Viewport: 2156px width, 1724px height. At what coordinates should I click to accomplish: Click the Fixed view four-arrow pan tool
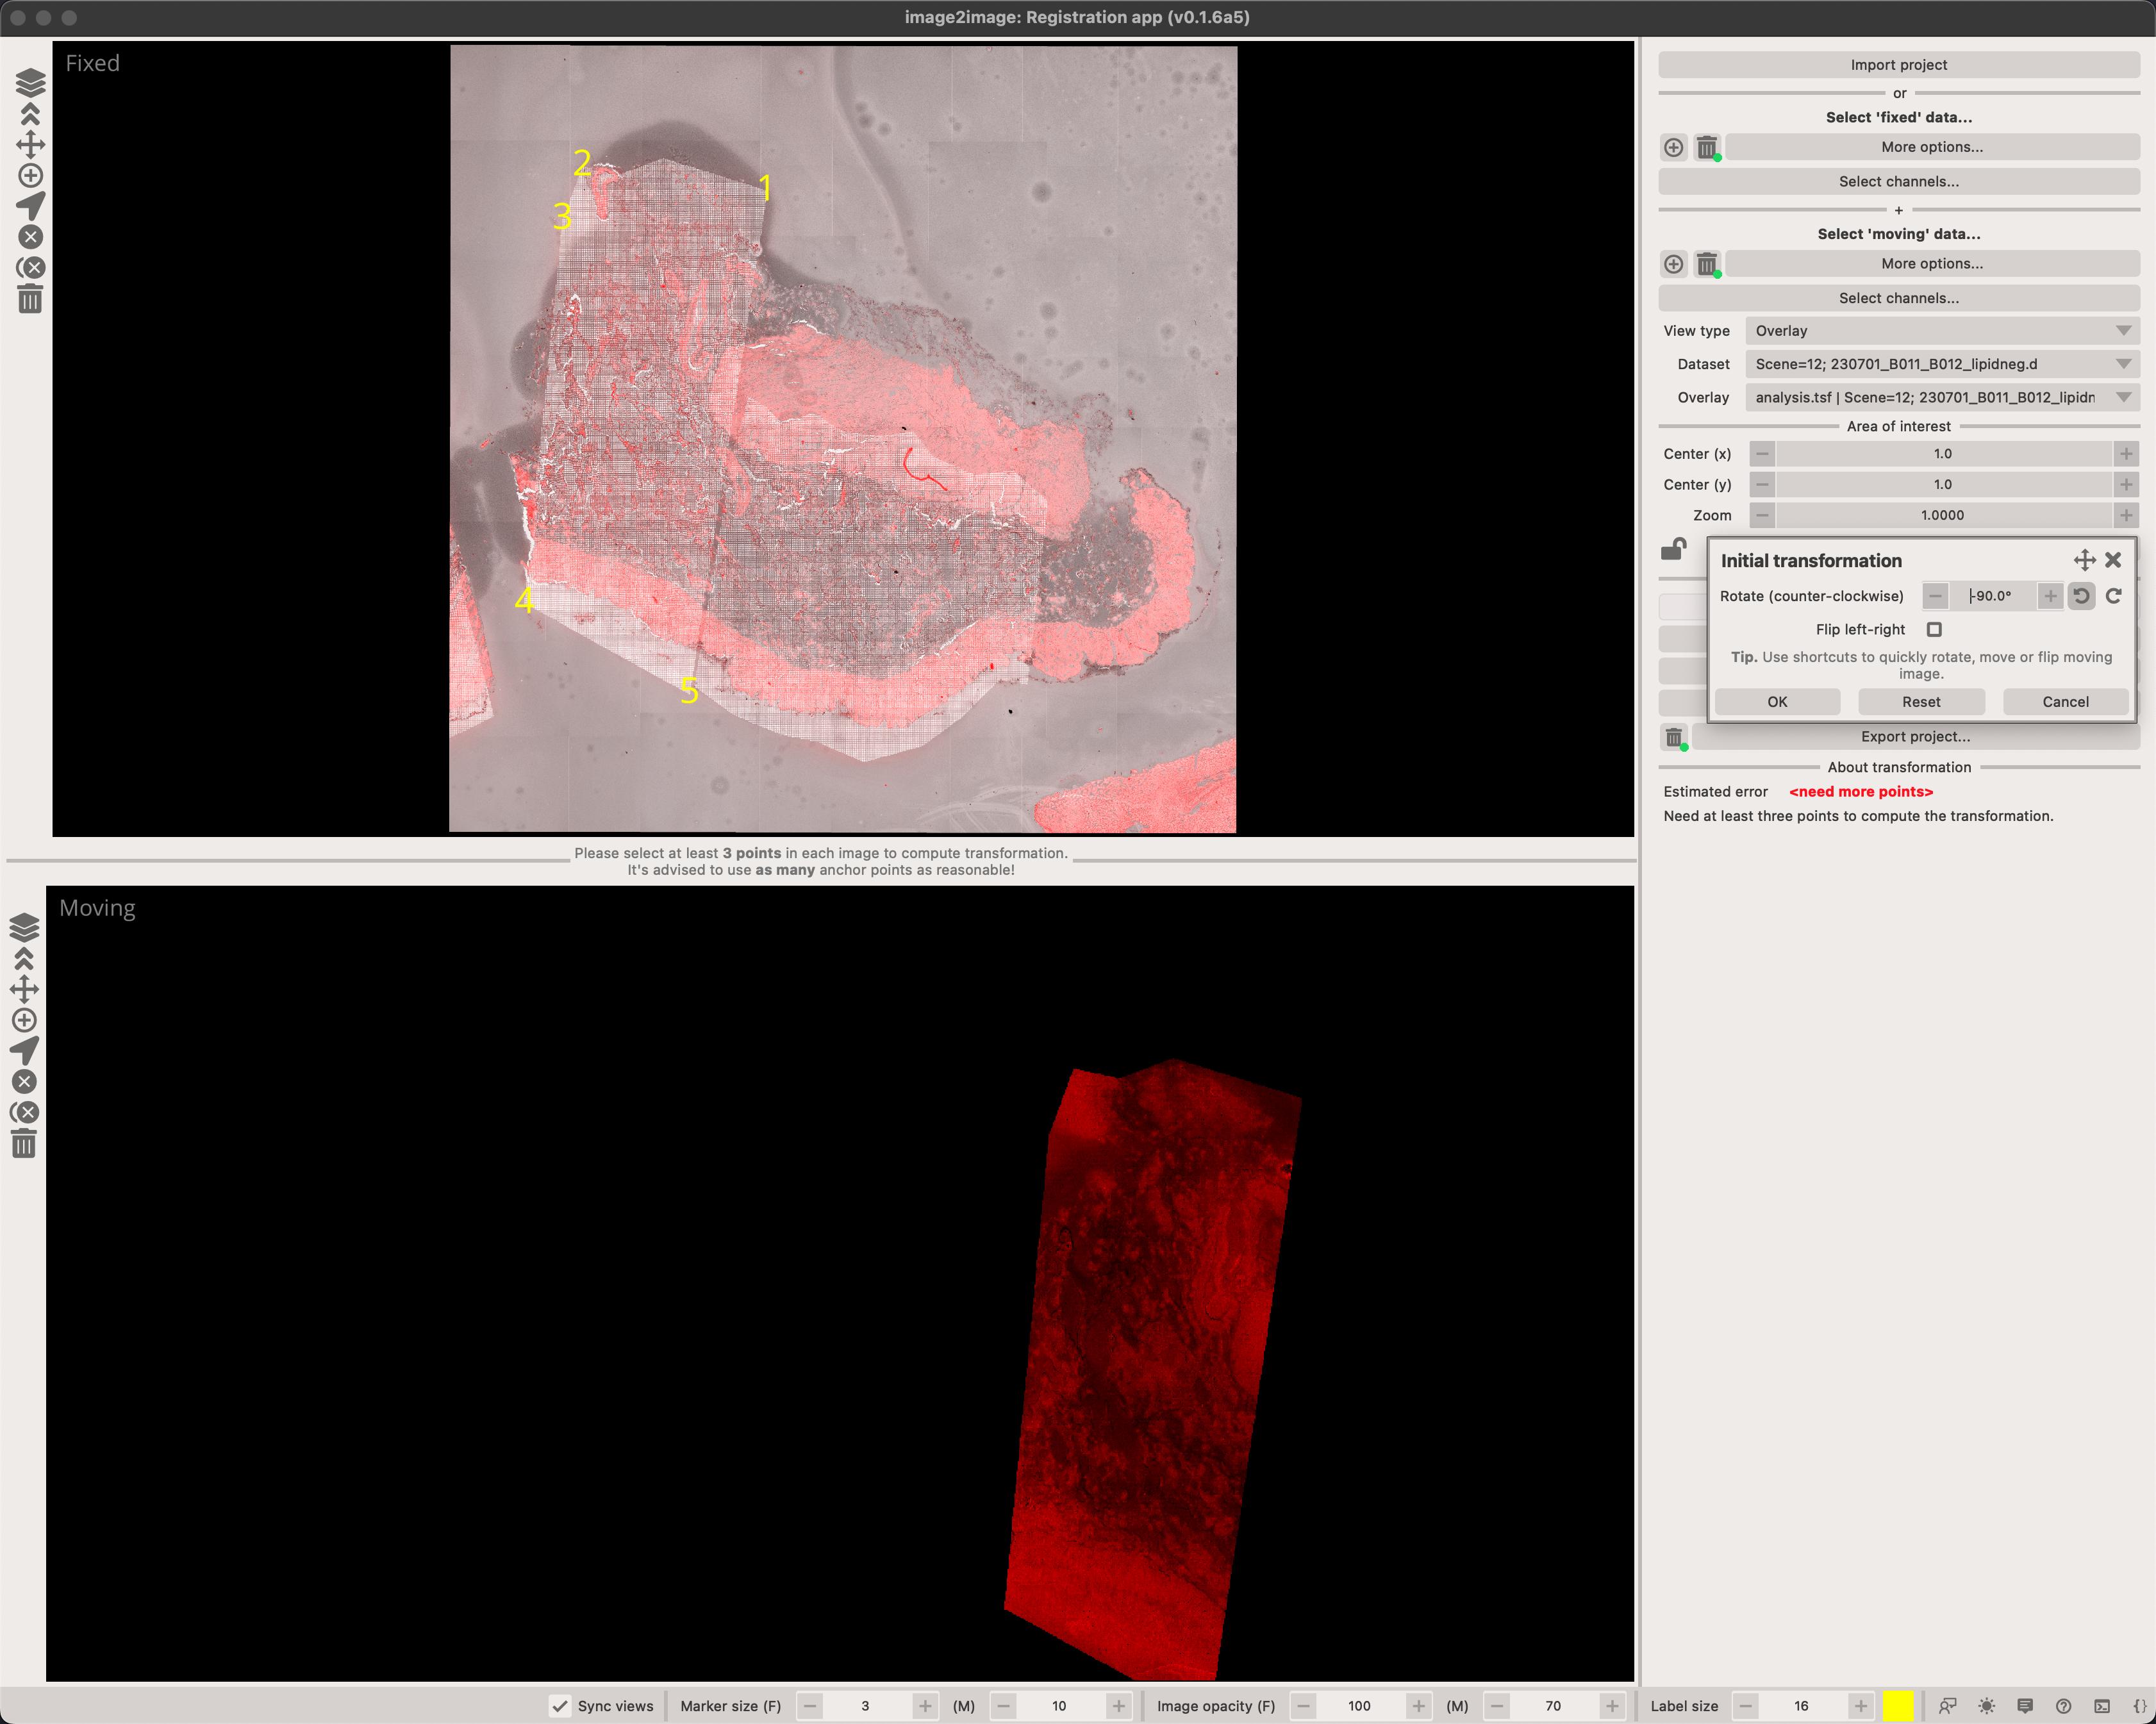point(30,144)
